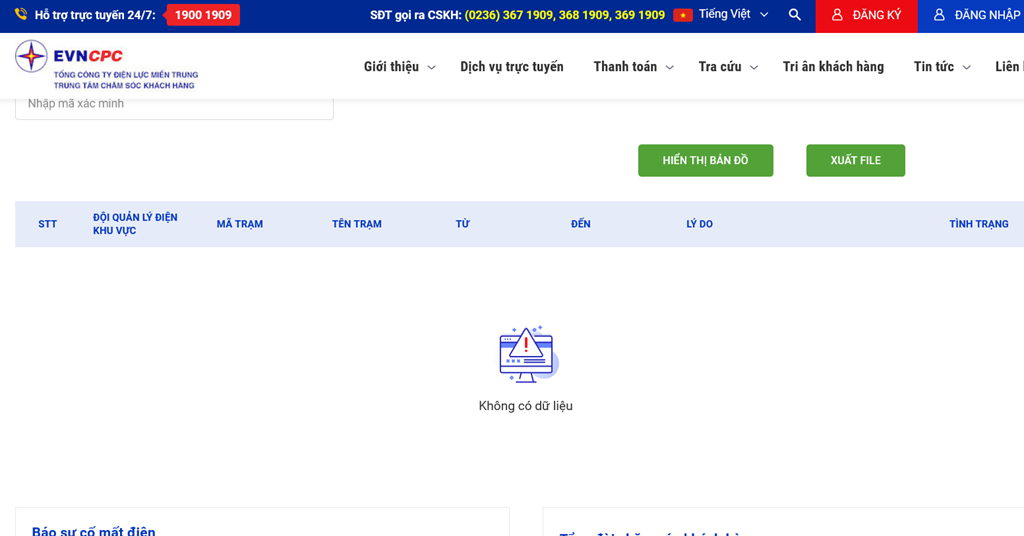Expand the Giới thiệu menu

coord(399,67)
